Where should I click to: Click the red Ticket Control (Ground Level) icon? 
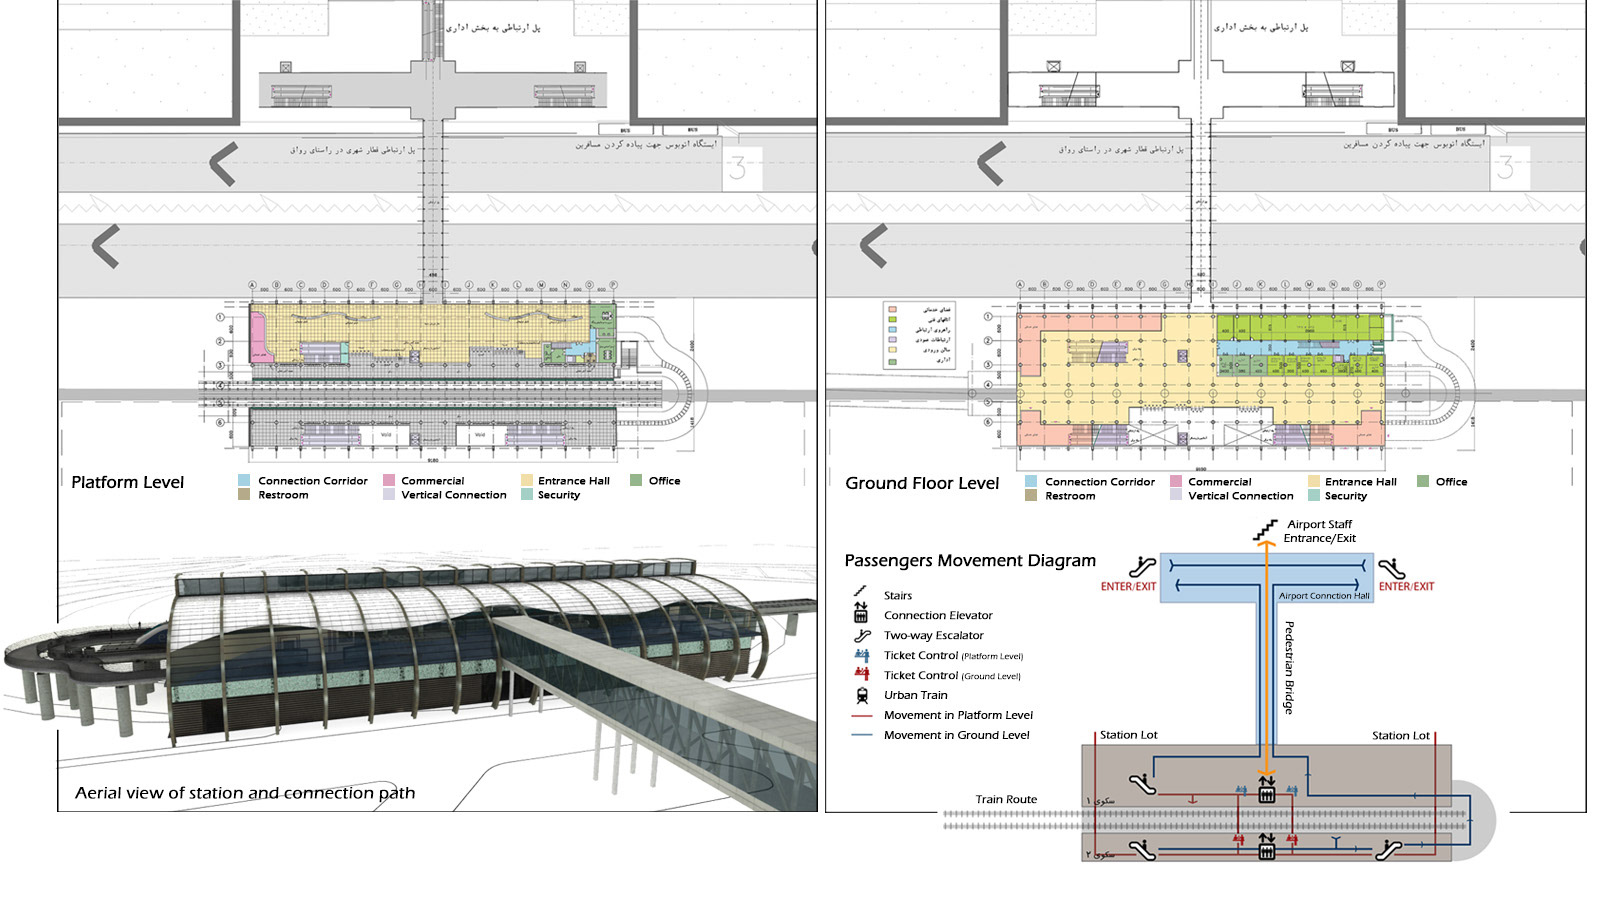click(x=861, y=675)
